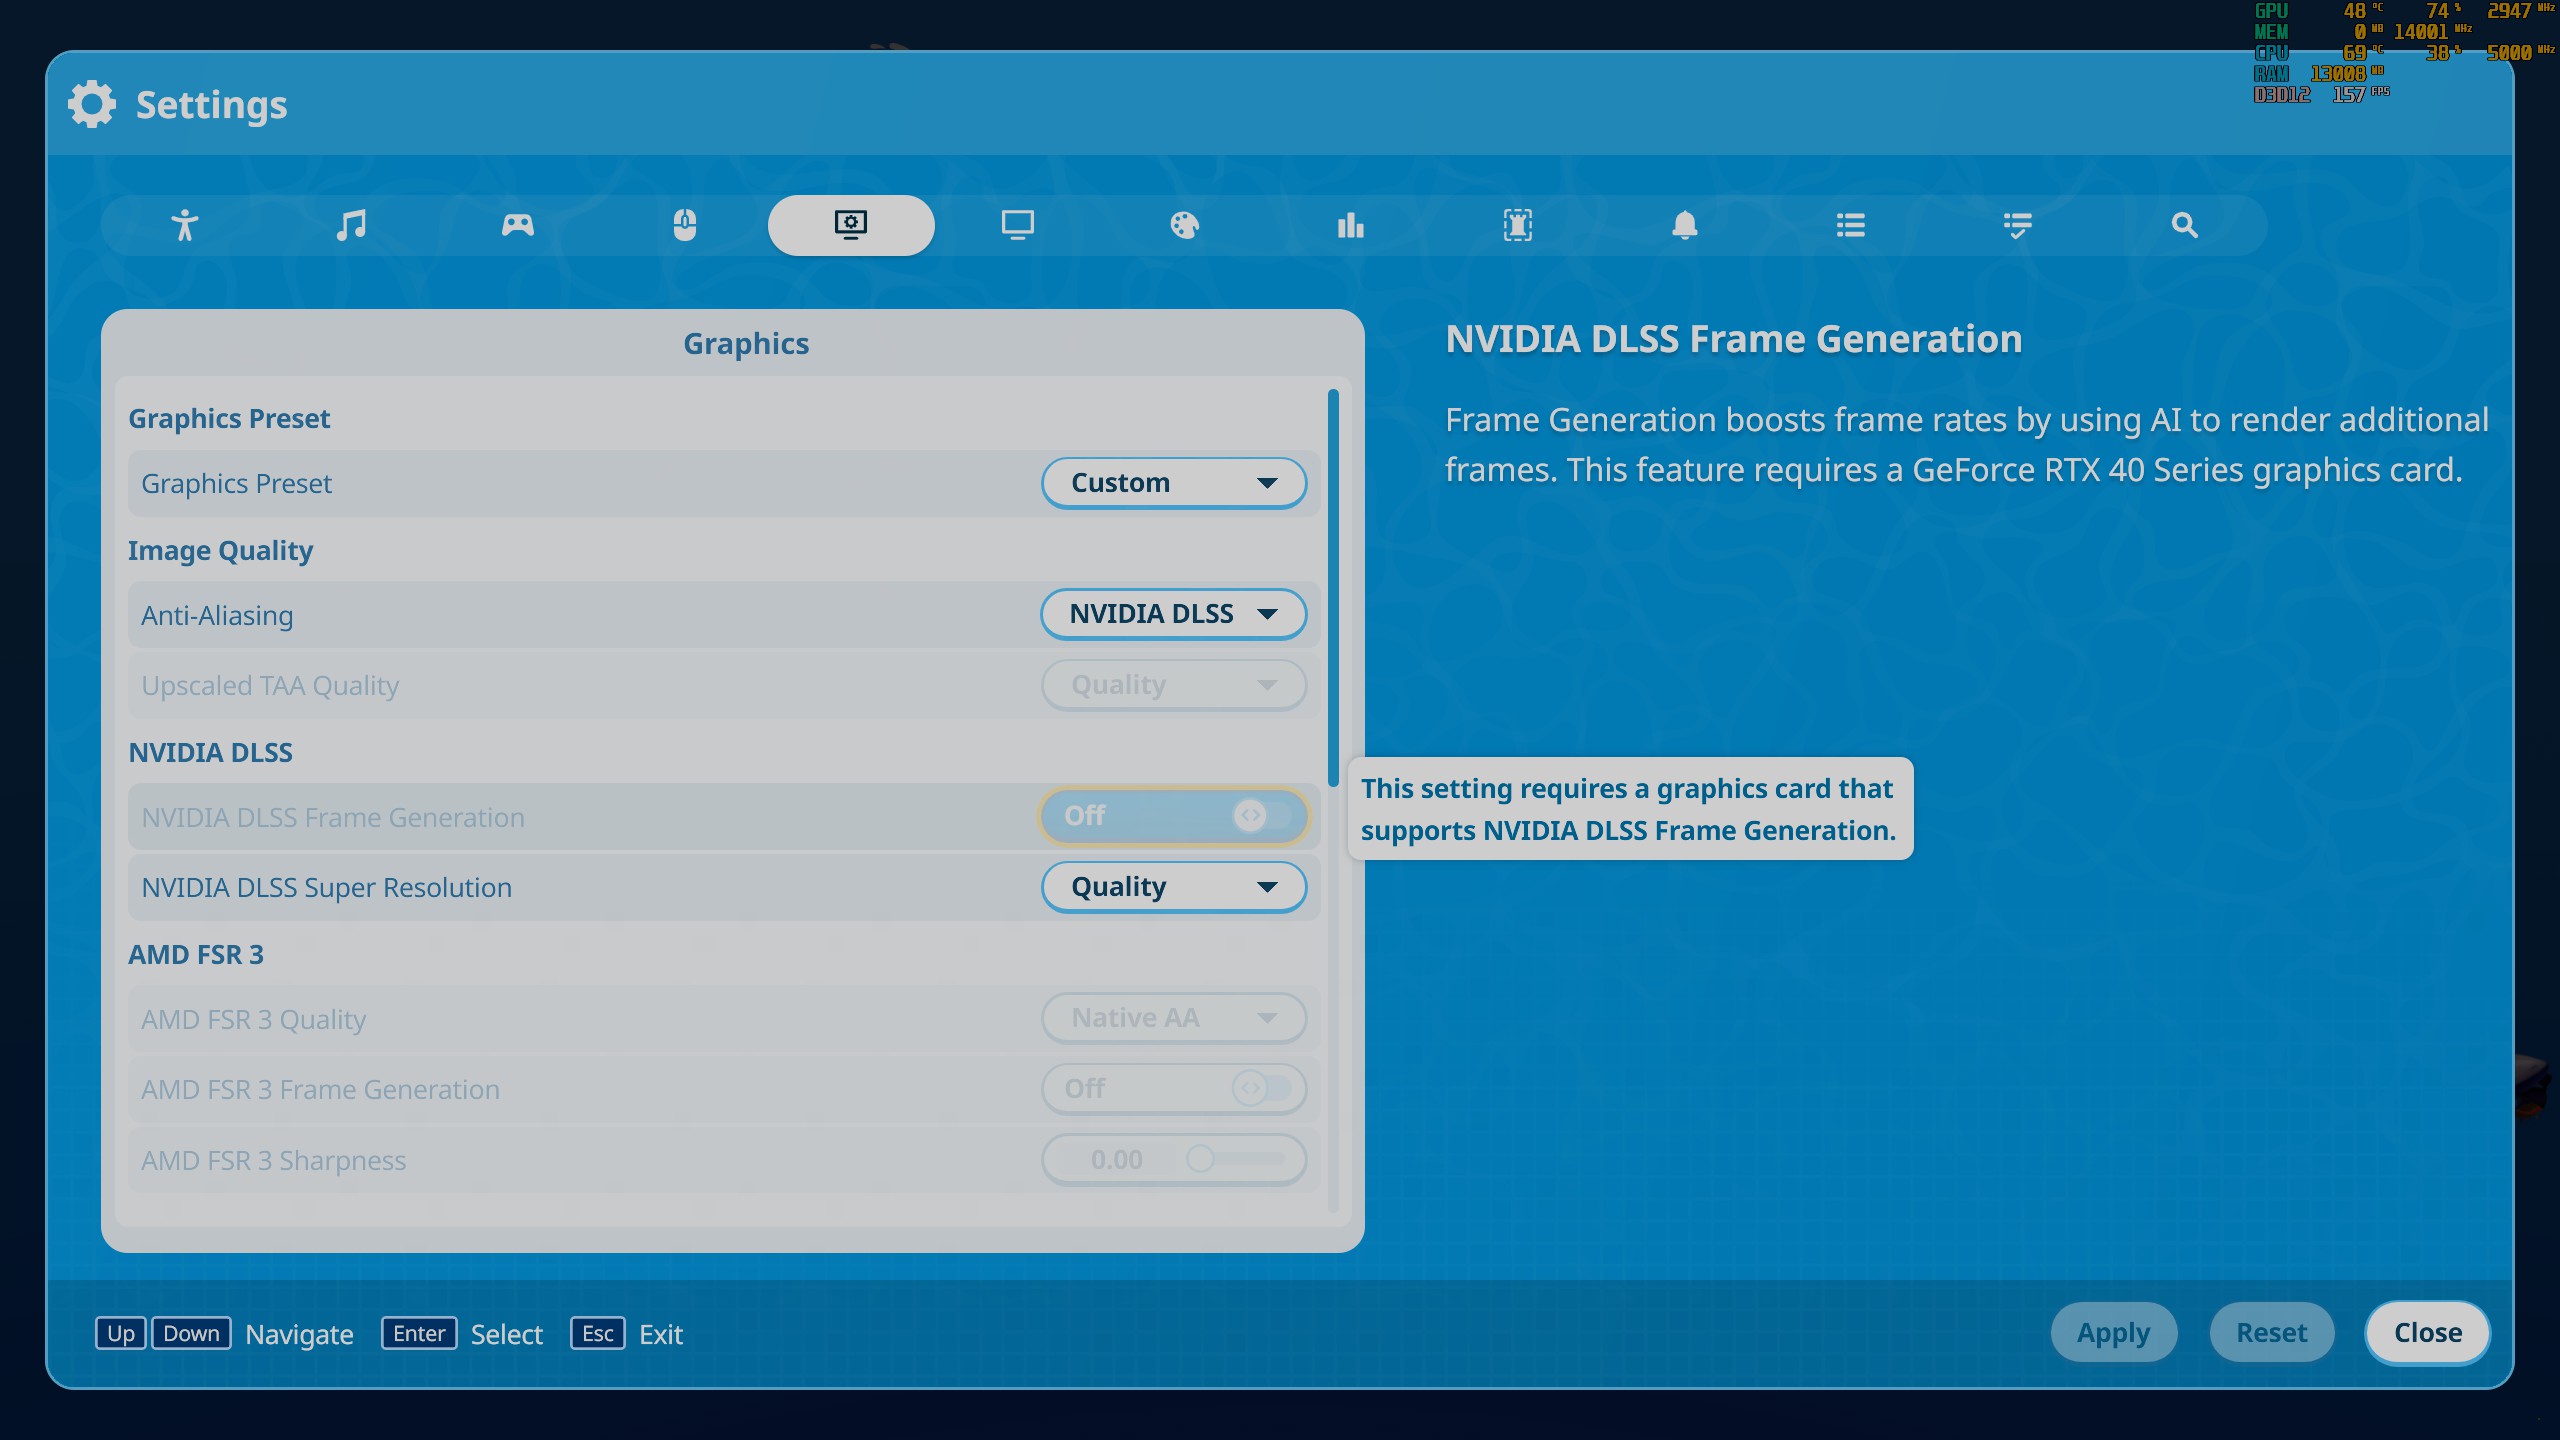Image resolution: width=2560 pixels, height=1440 pixels.
Task: Open the search settings tab (magnifier)
Action: pyautogui.click(x=2185, y=225)
